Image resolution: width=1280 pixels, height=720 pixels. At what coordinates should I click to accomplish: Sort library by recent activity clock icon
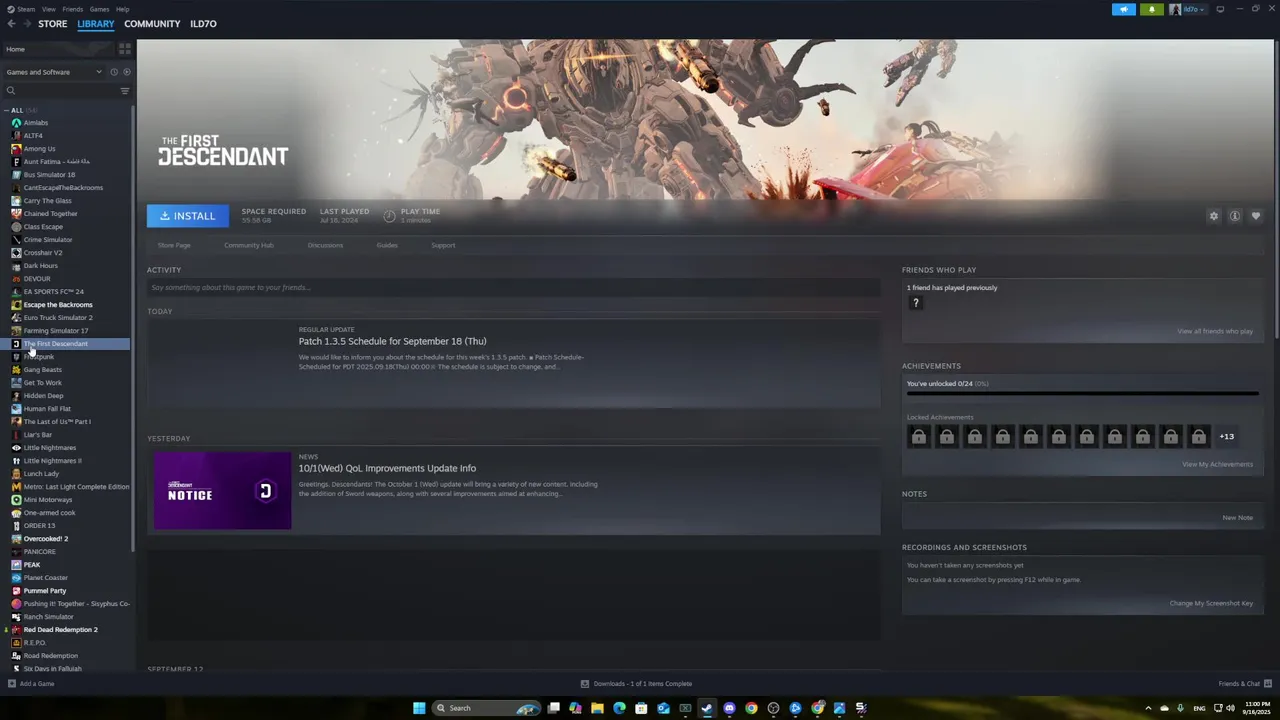tap(114, 72)
